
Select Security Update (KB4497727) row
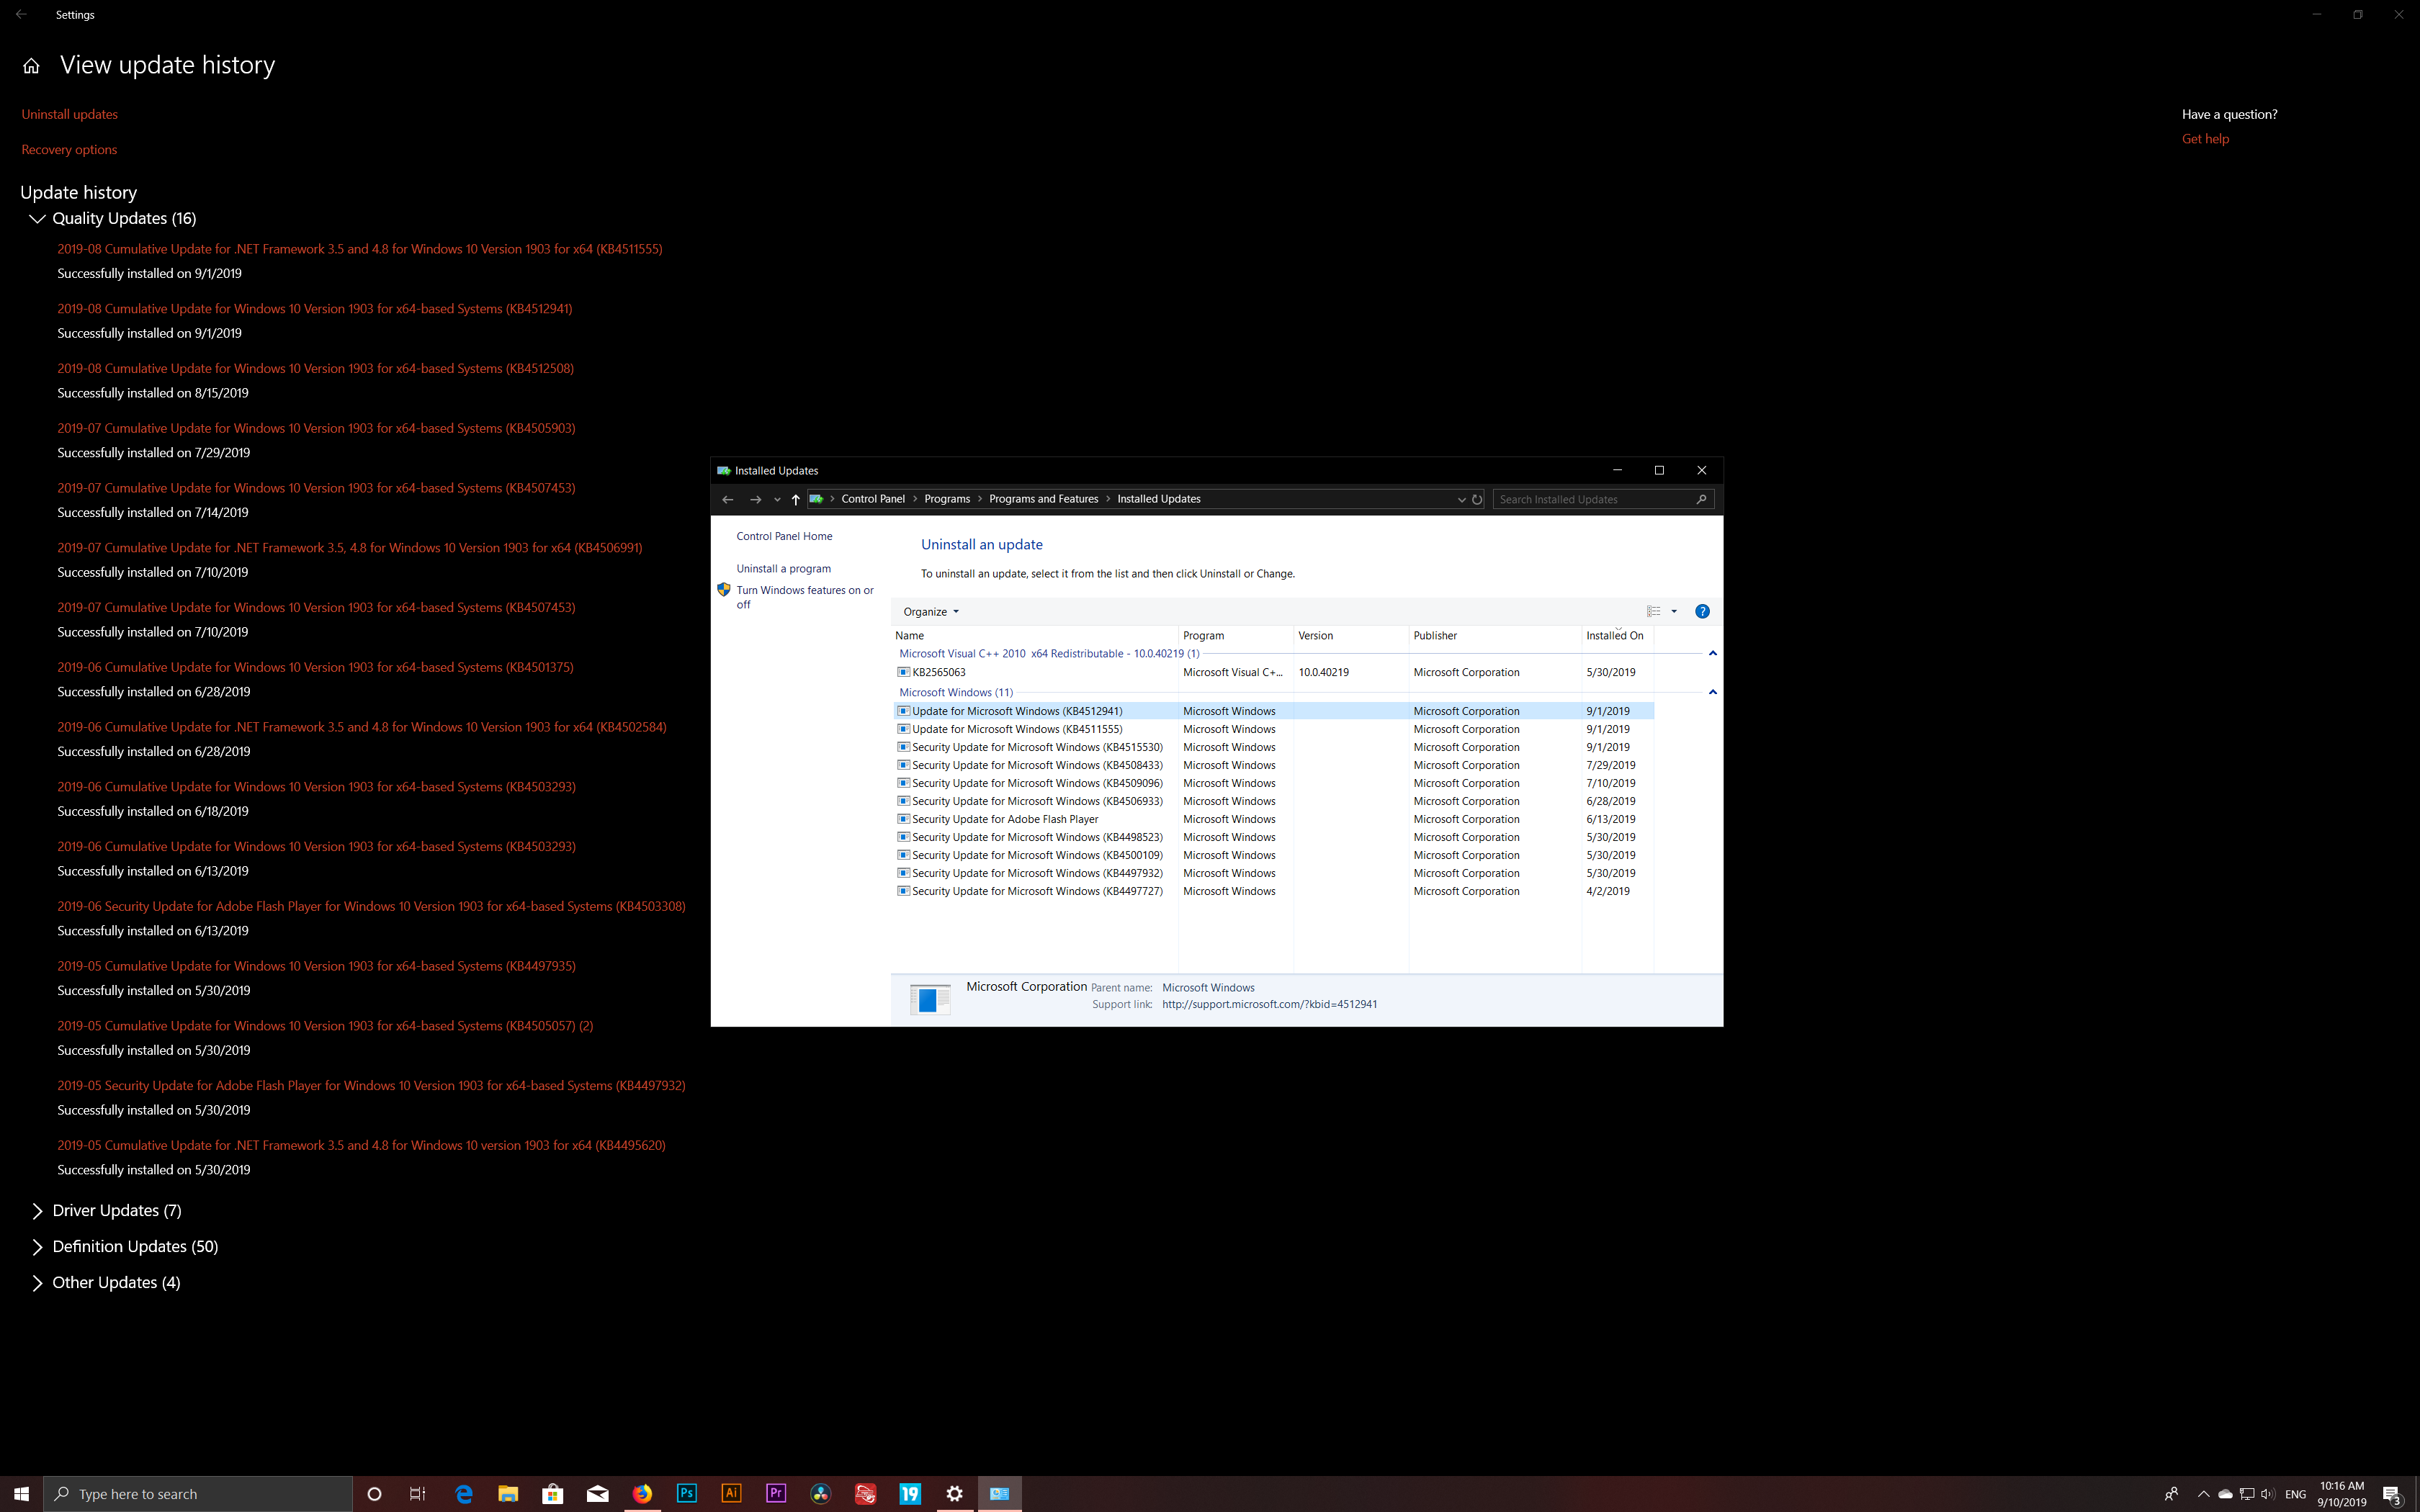click(1273, 891)
